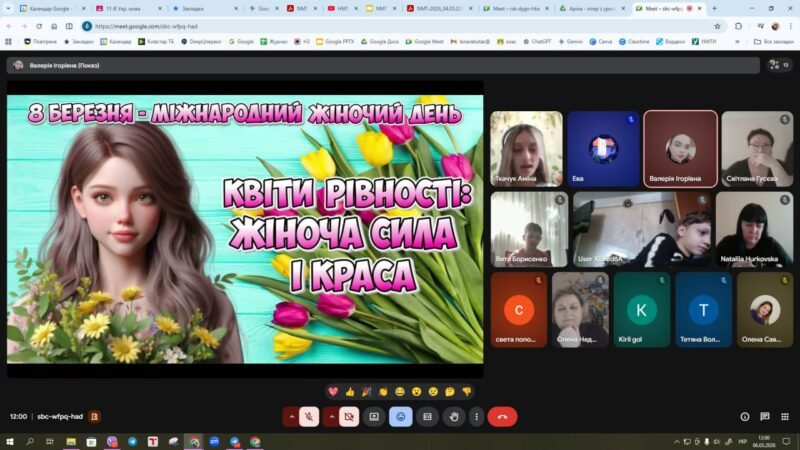Open the three-dot more options menu
800x450 pixels.
pyautogui.click(x=476, y=416)
